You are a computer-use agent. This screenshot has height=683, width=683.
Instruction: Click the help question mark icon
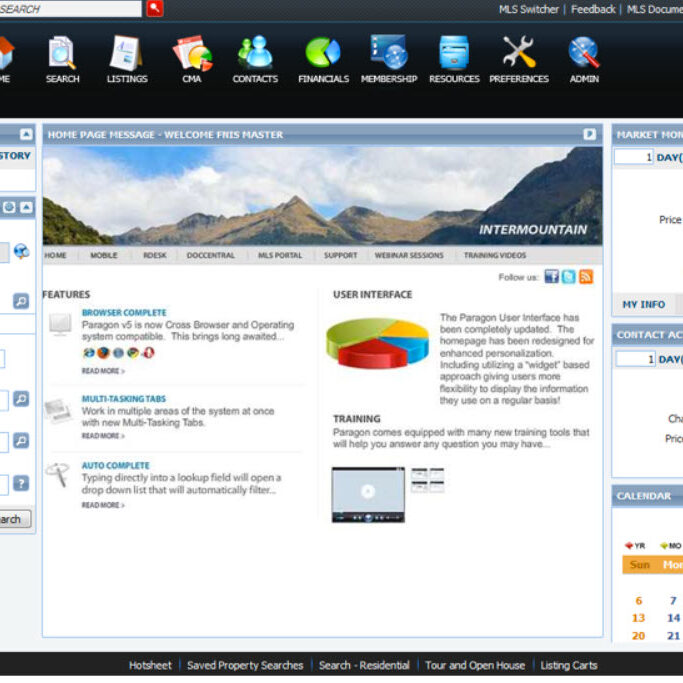[x=21, y=483]
